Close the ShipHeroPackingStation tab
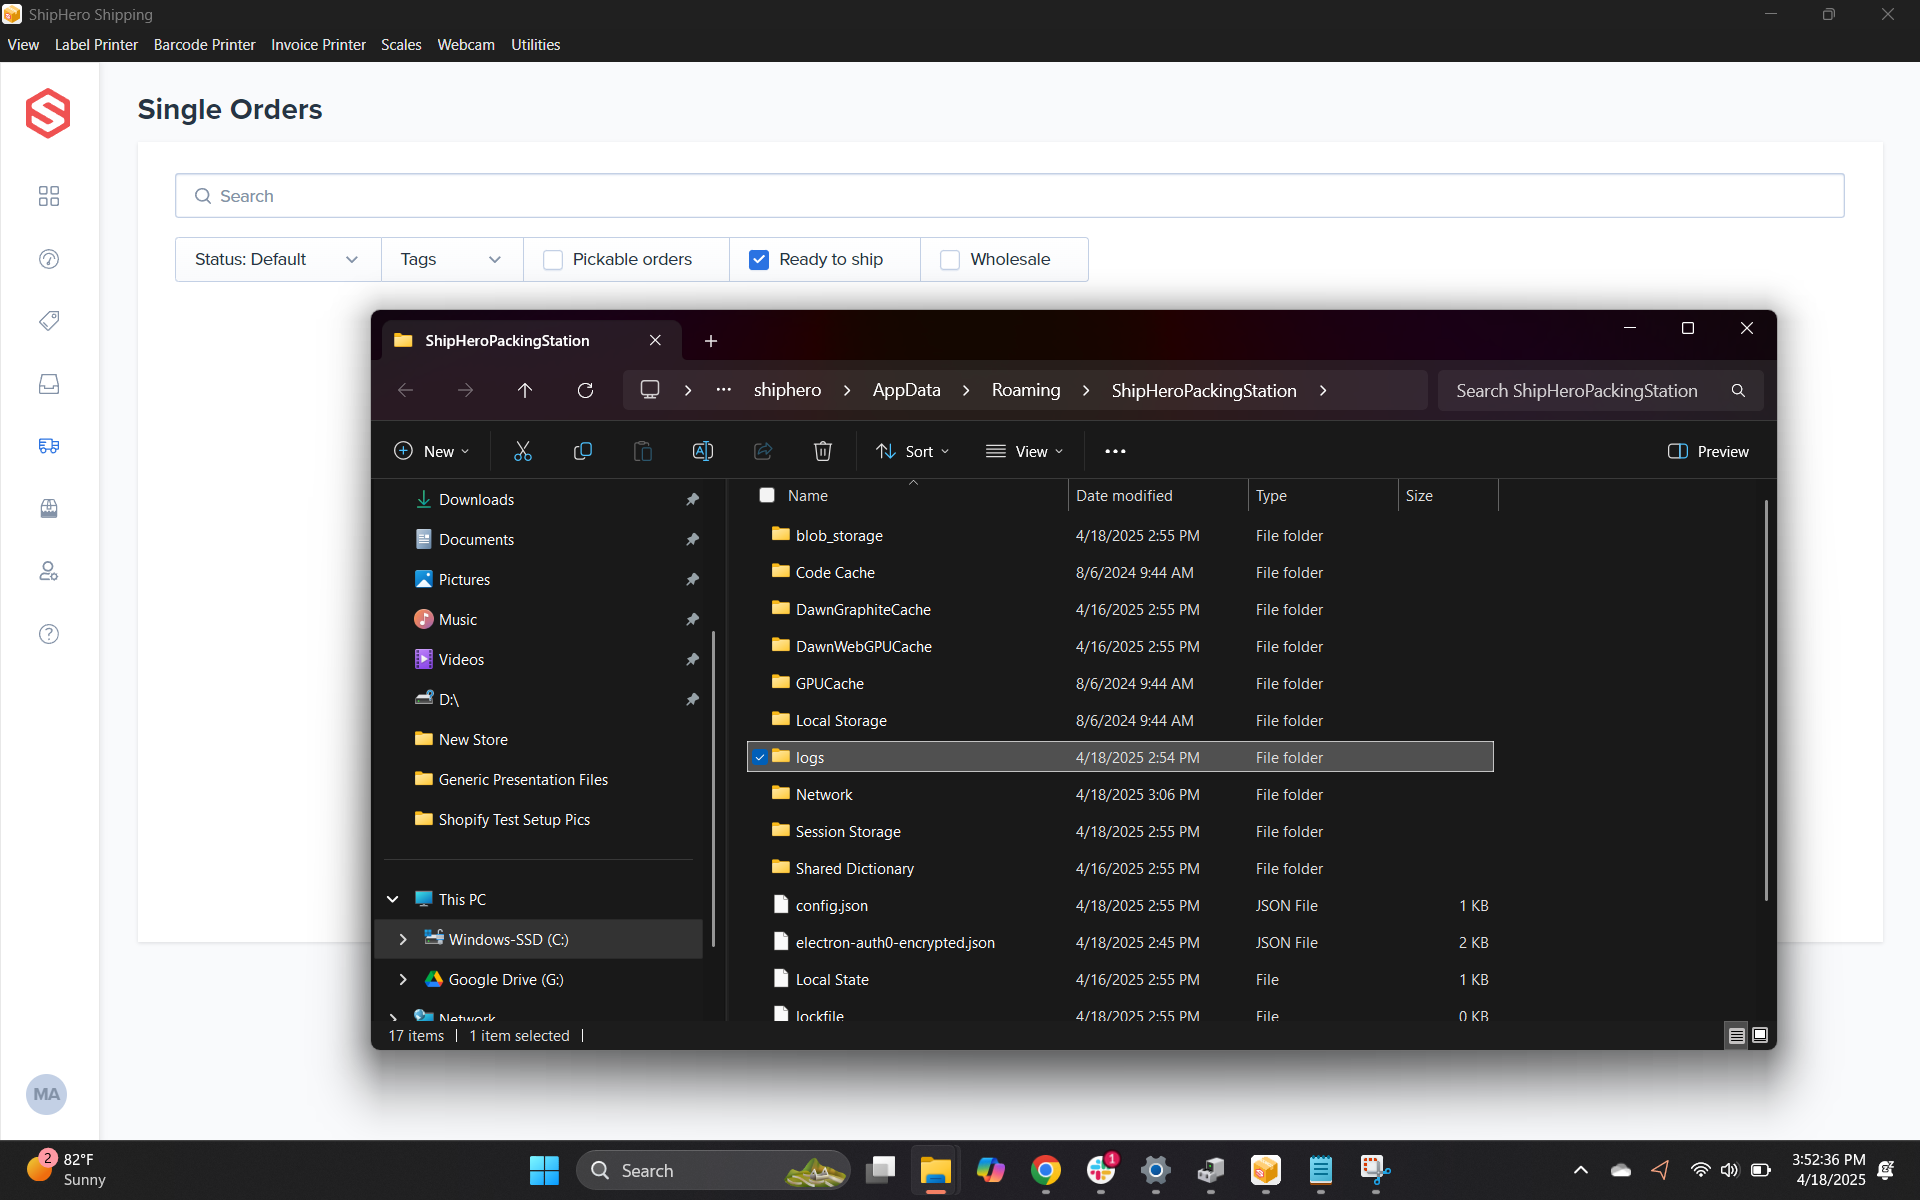 [655, 340]
